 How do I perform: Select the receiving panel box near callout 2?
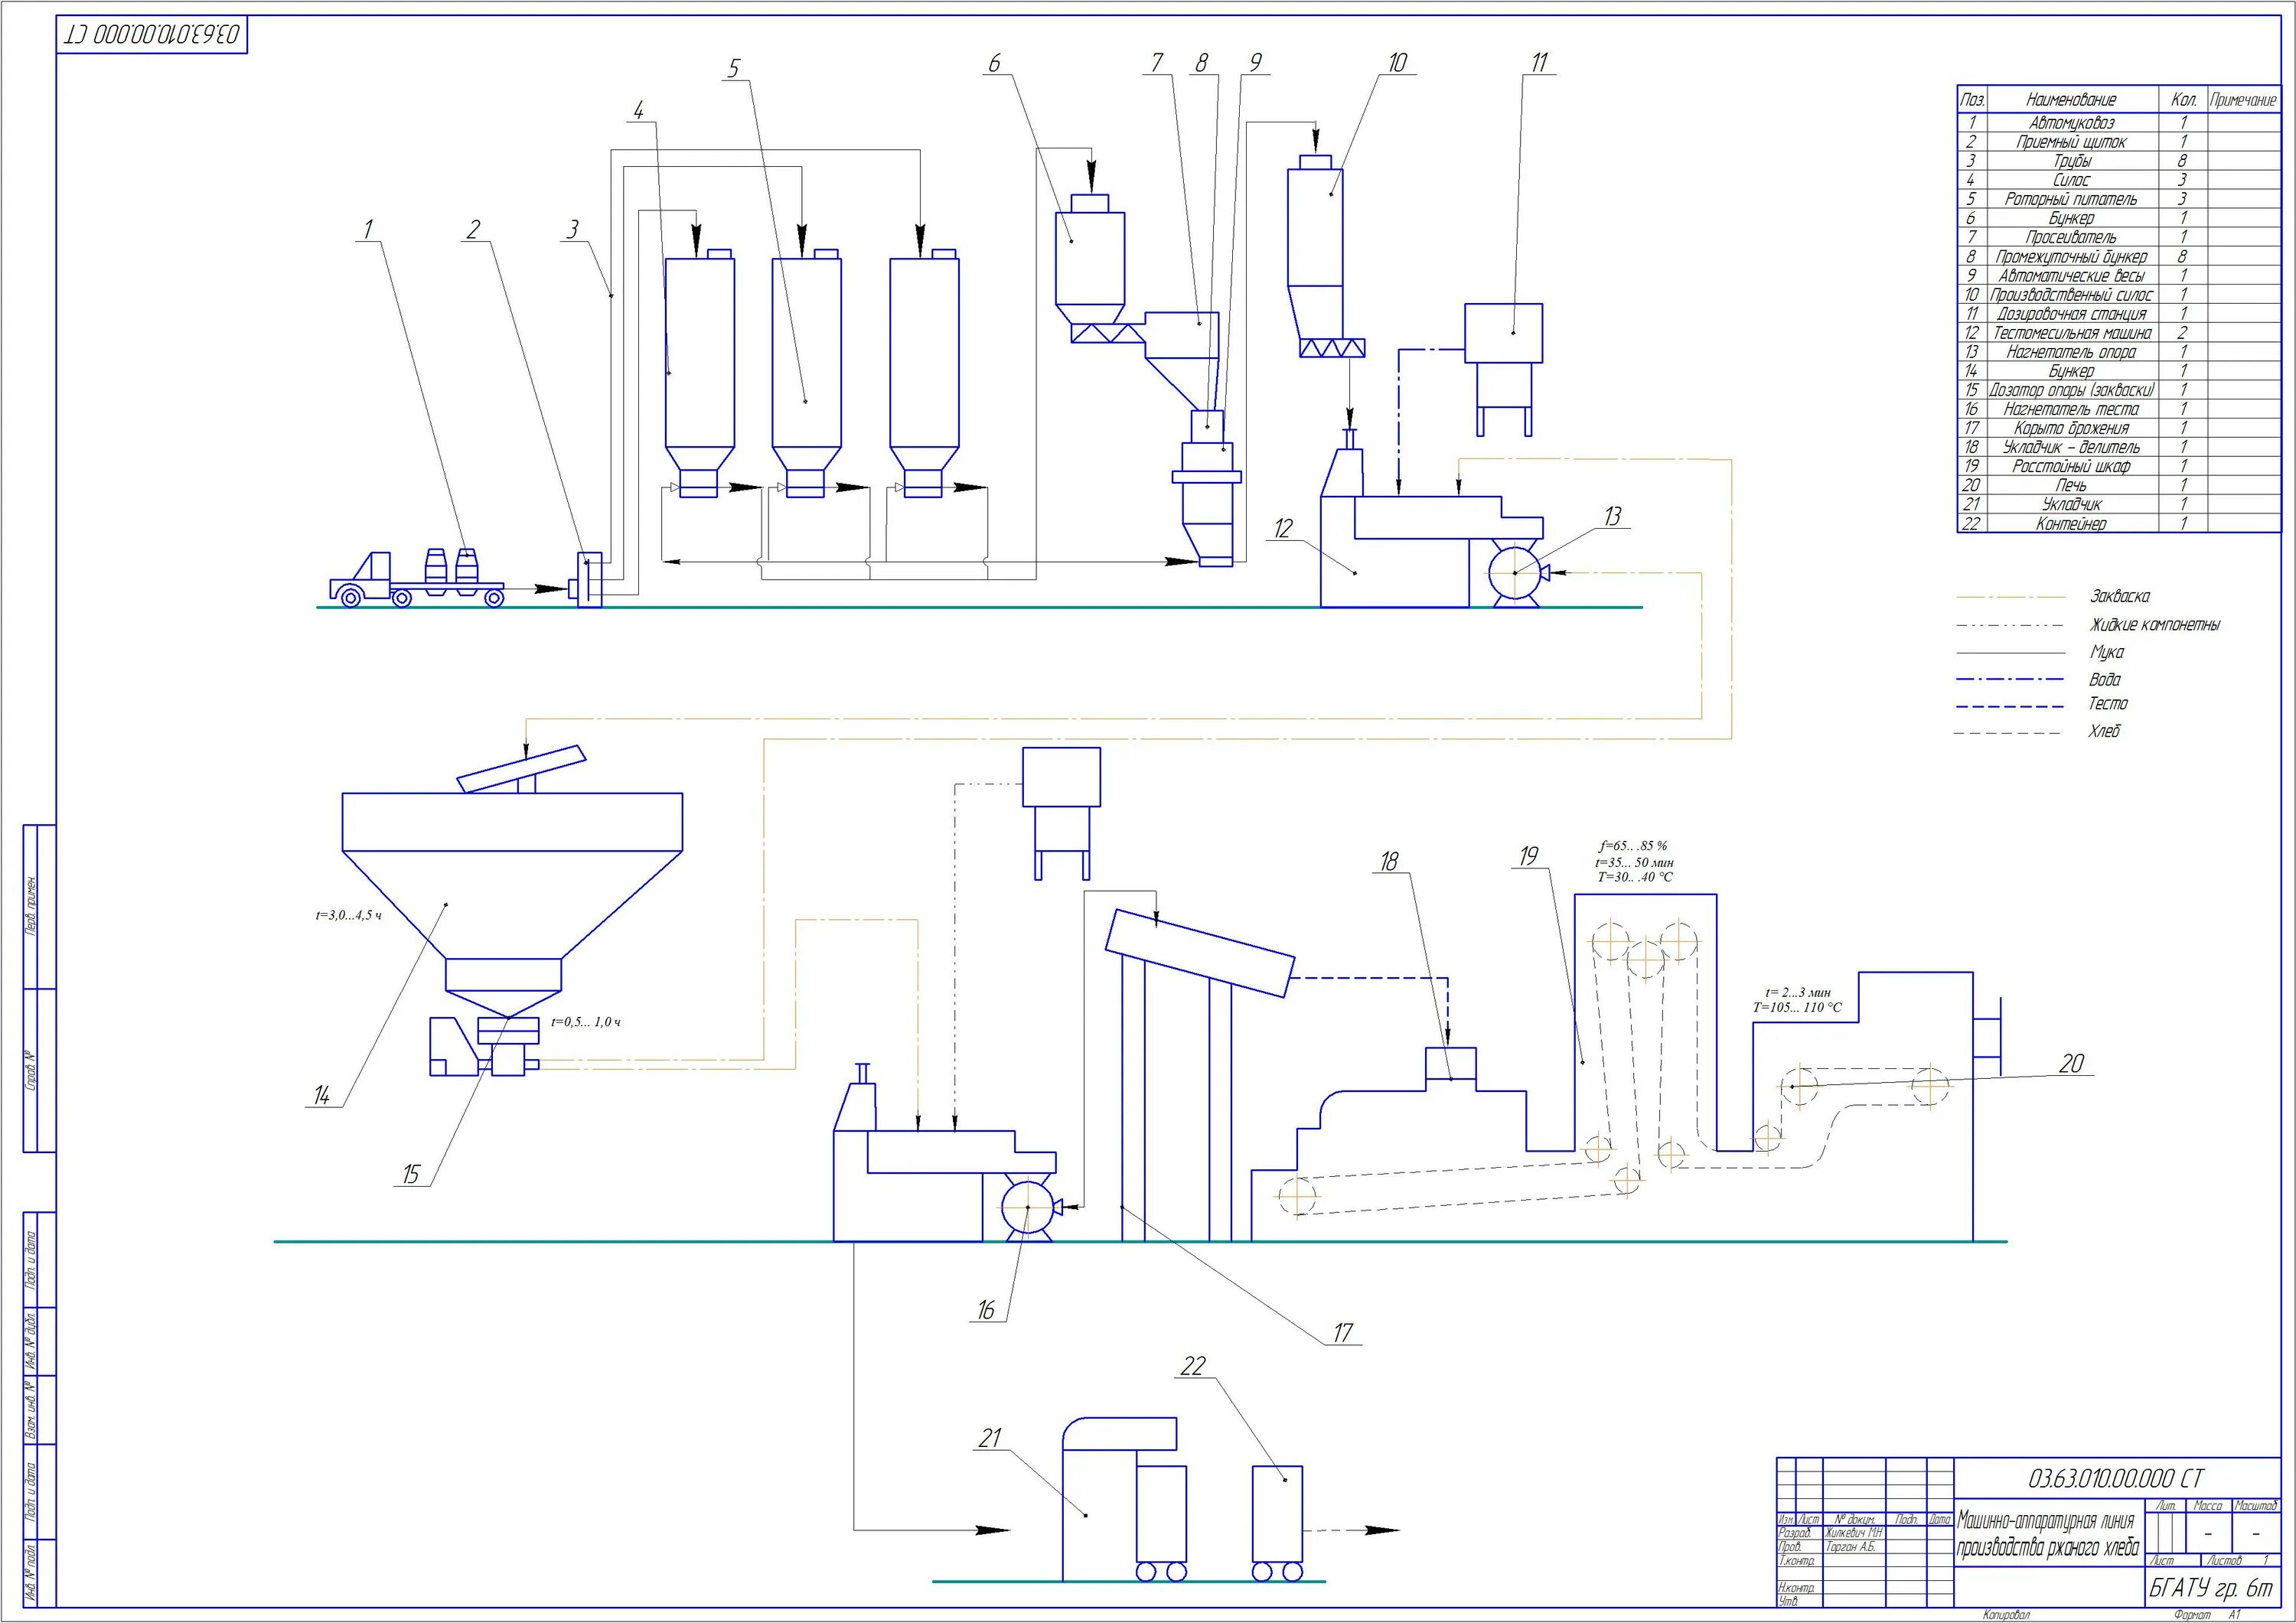pos(590,579)
